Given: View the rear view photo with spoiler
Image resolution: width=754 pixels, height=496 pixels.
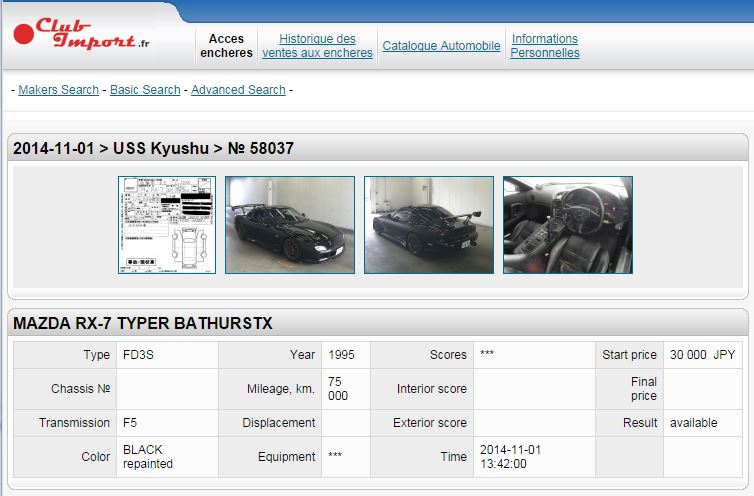Looking at the screenshot, I should [429, 225].
